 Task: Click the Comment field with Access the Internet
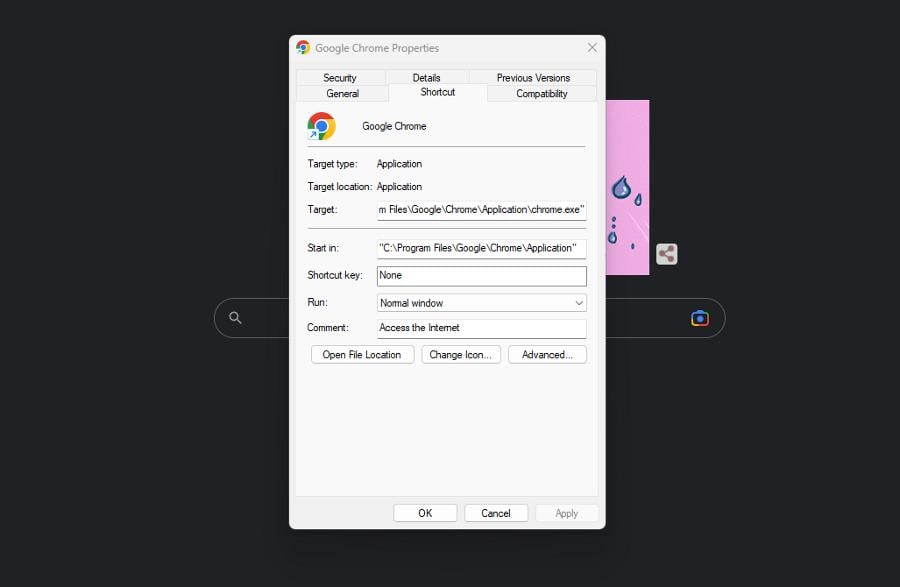click(482, 328)
